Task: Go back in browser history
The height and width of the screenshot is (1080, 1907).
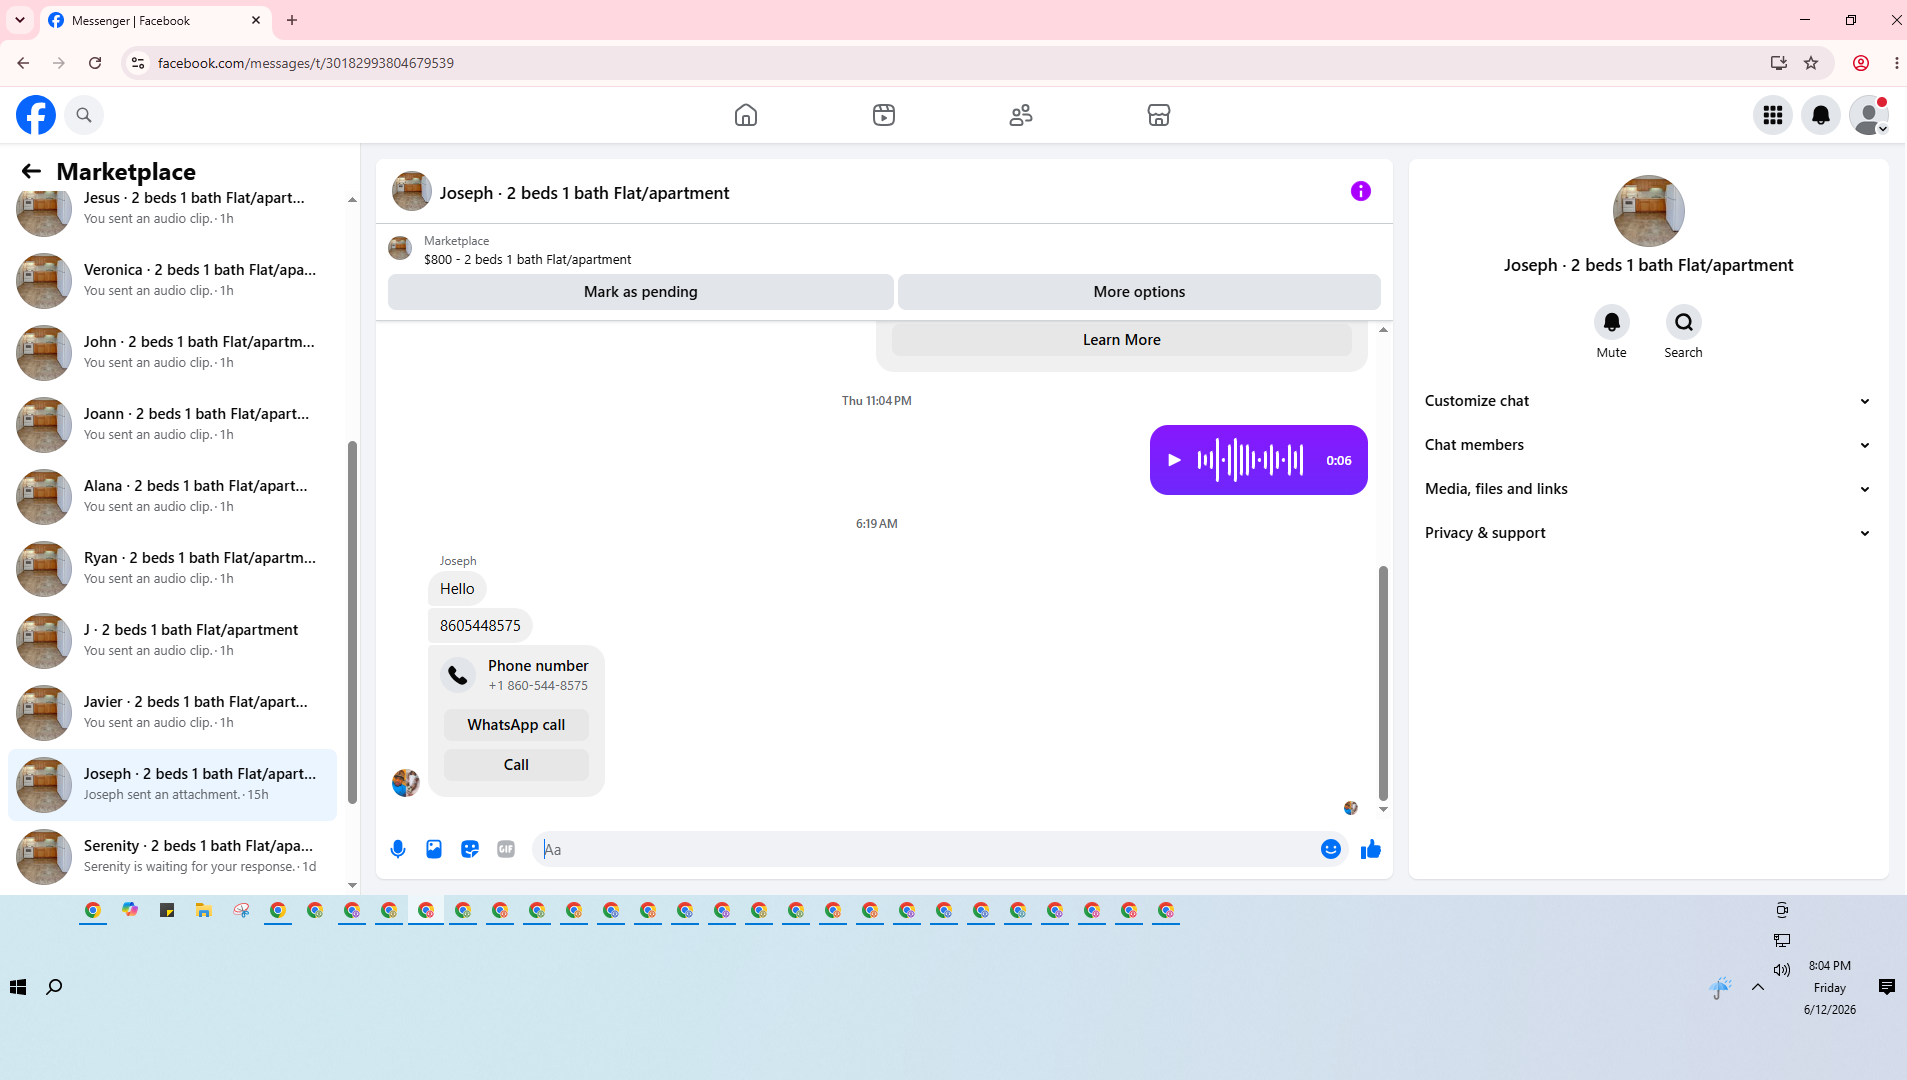Action: coord(23,63)
